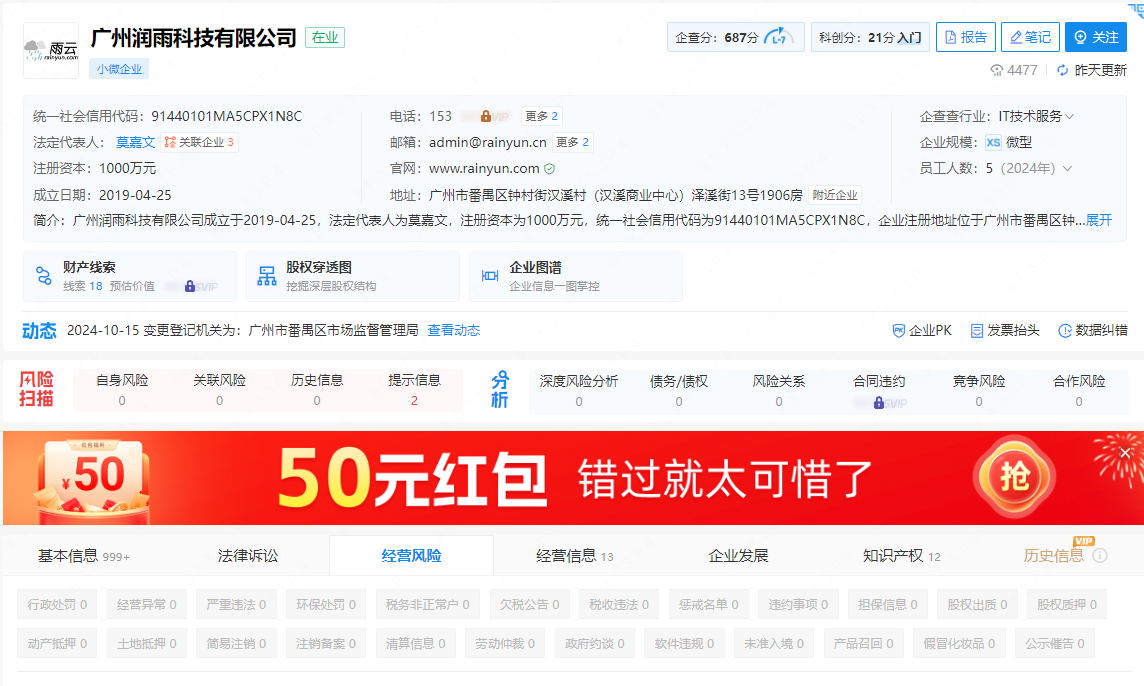Click the Rainyun company logo thumbnail
The height and width of the screenshot is (686, 1144).
click(51, 50)
